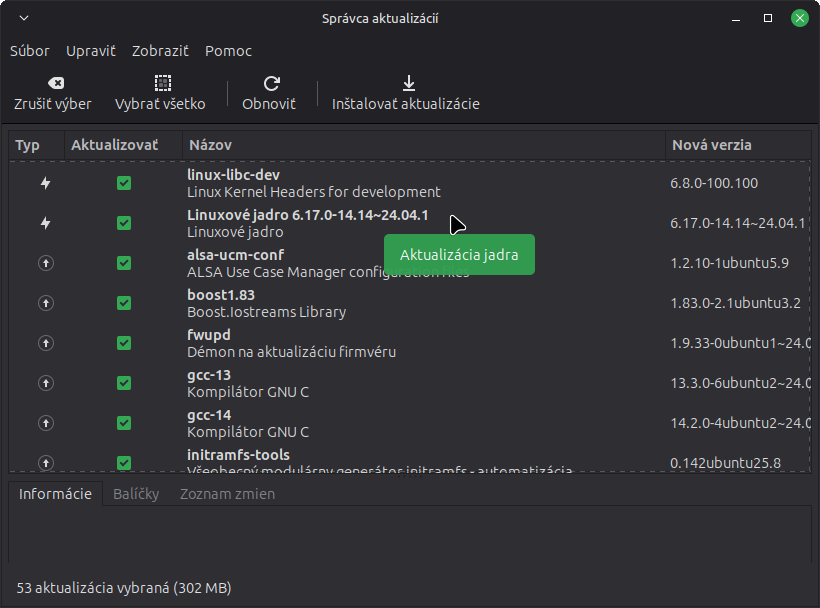Click the Inštalovať aktualizácie download icon

click(407, 84)
